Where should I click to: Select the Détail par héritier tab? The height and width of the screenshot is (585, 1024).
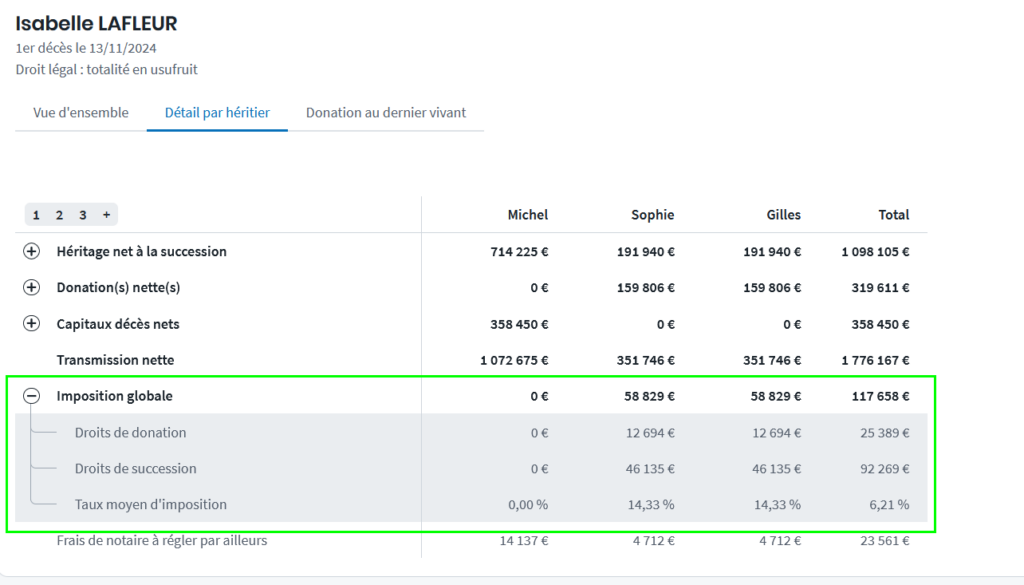click(x=217, y=113)
